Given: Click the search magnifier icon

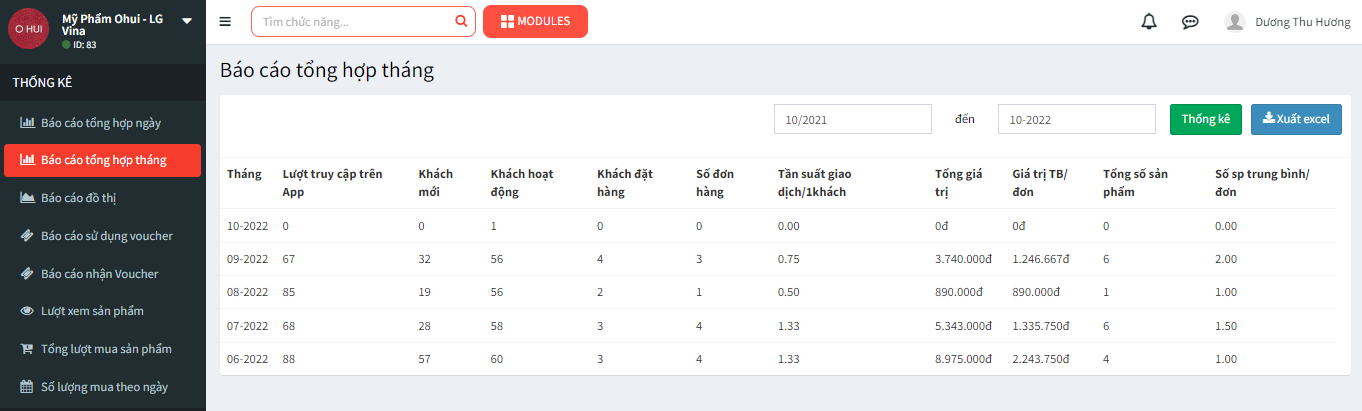Looking at the screenshot, I should click(461, 21).
